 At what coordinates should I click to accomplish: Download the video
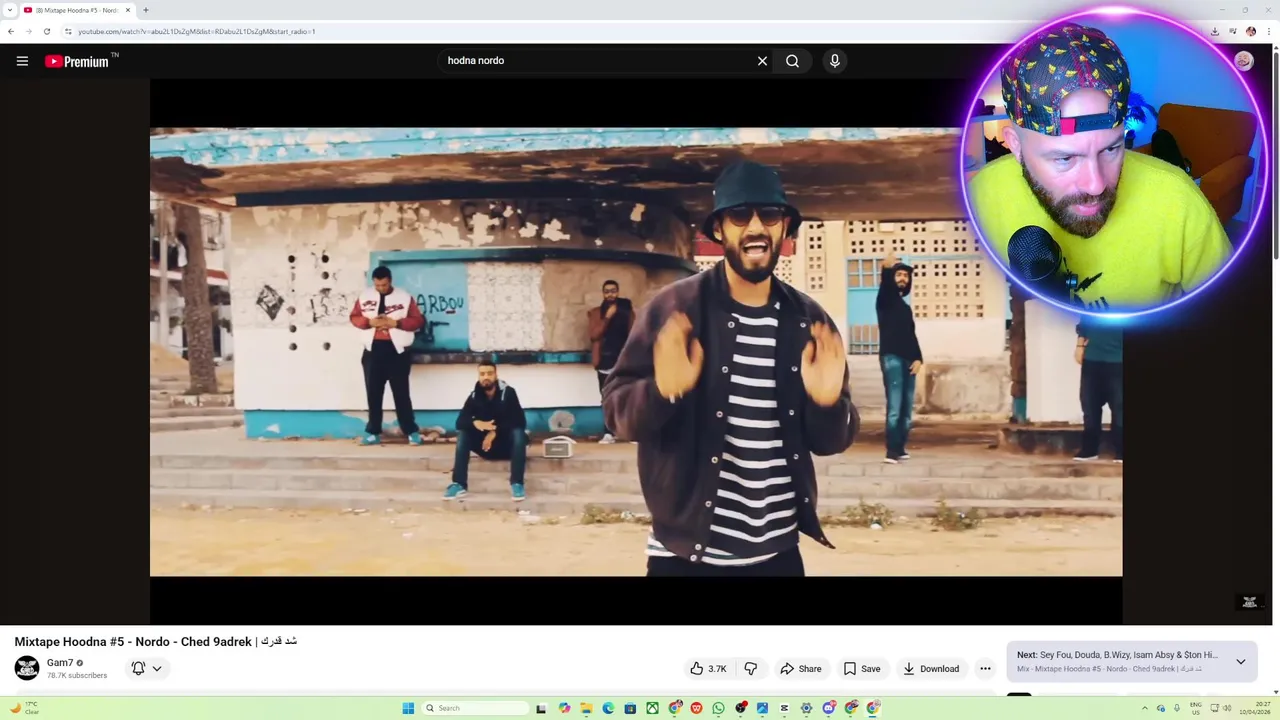(931, 669)
